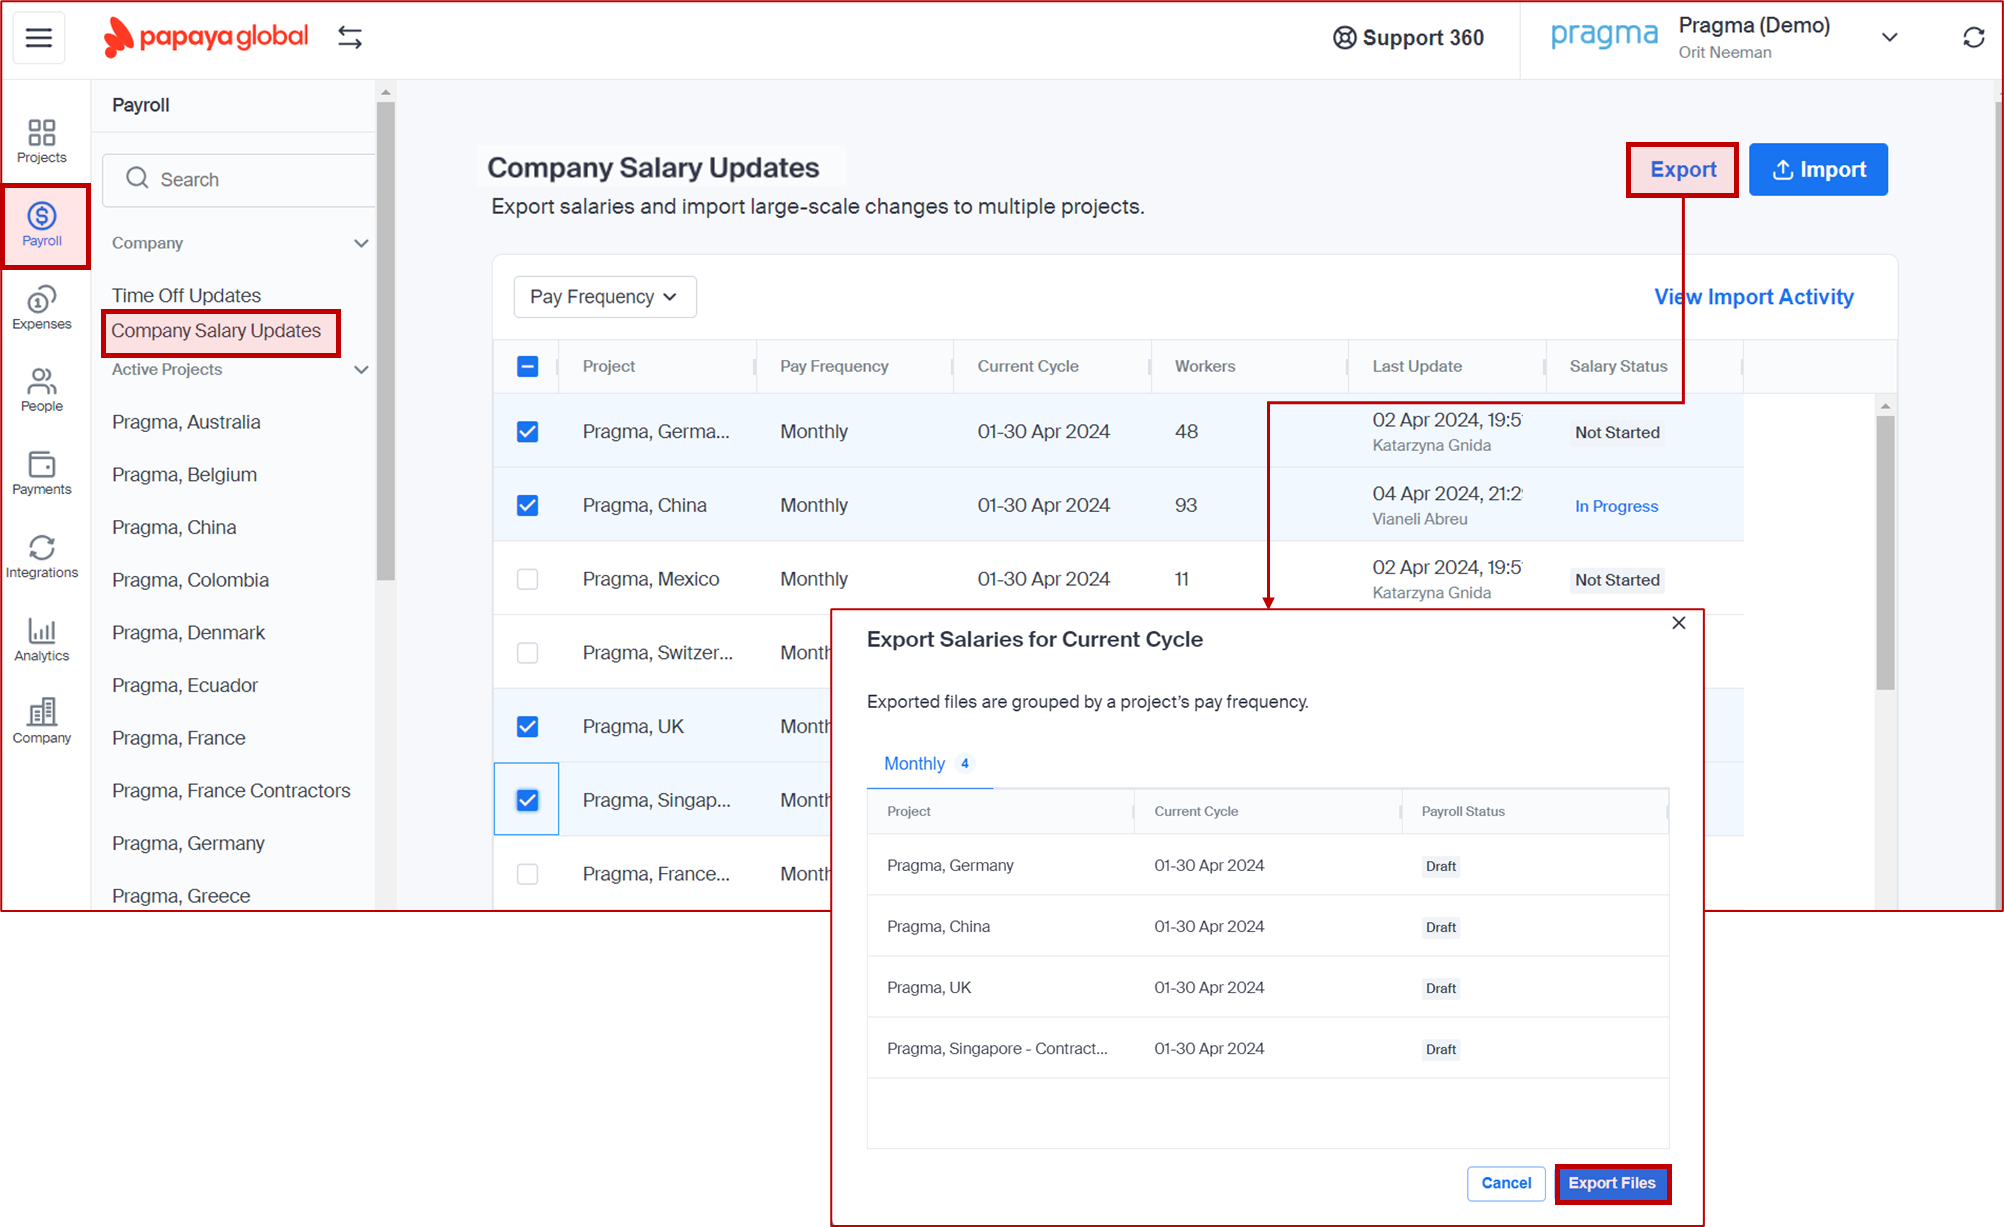Click the Export button
Viewport: 2004px width, 1227px height.
[x=1683, y=169]
